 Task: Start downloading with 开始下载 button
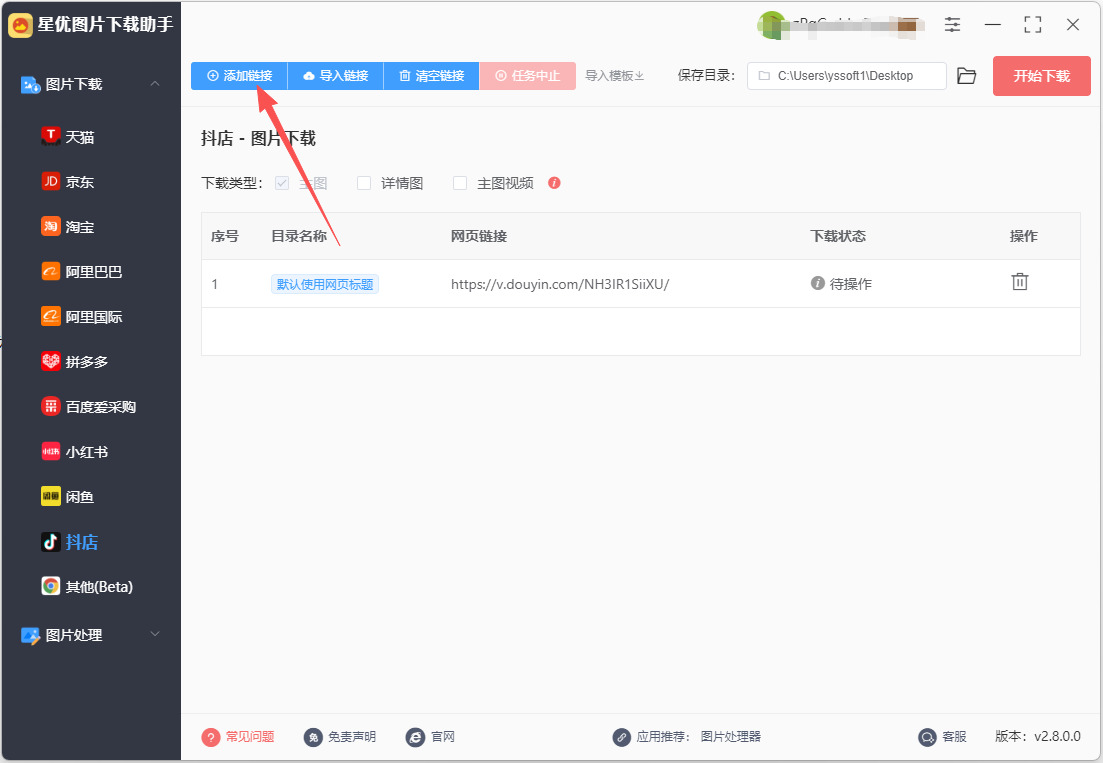click(1041, 76)
